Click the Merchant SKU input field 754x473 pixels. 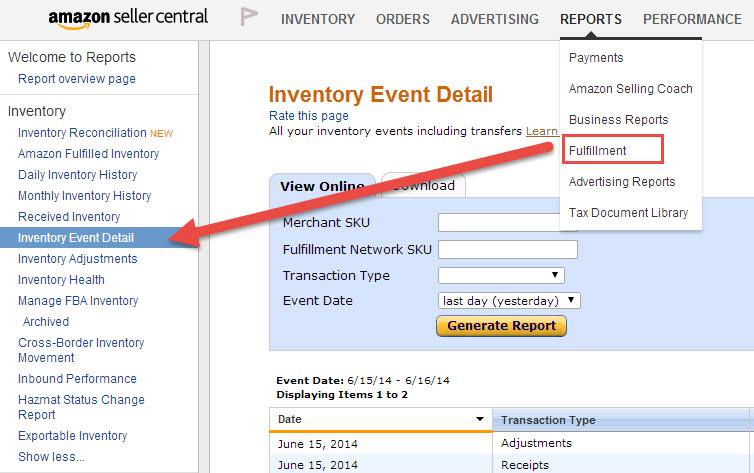coord(499,223)
